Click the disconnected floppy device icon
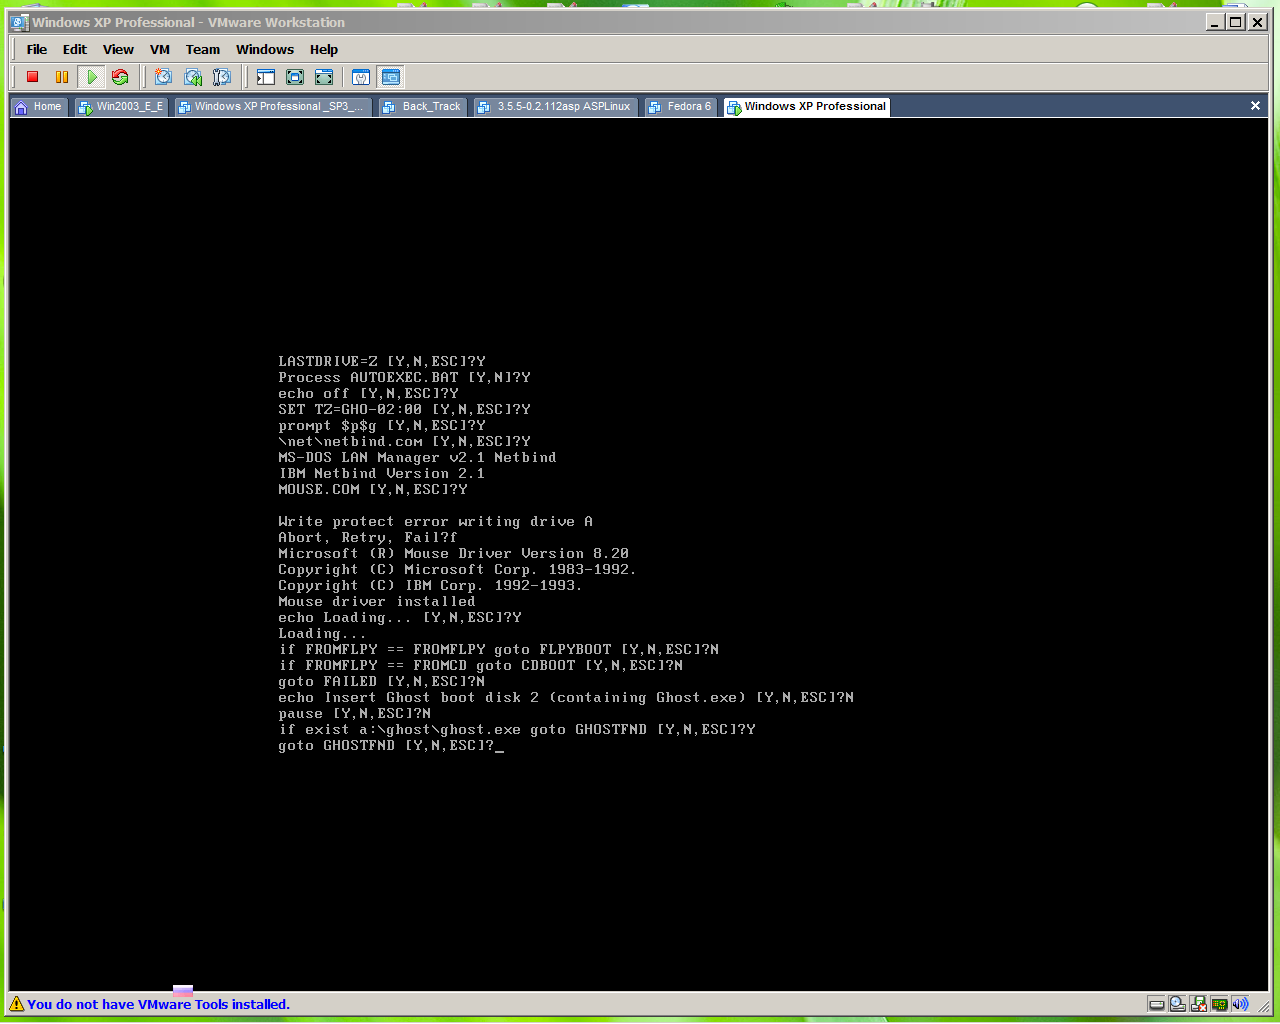 tap(1198, 1004)
